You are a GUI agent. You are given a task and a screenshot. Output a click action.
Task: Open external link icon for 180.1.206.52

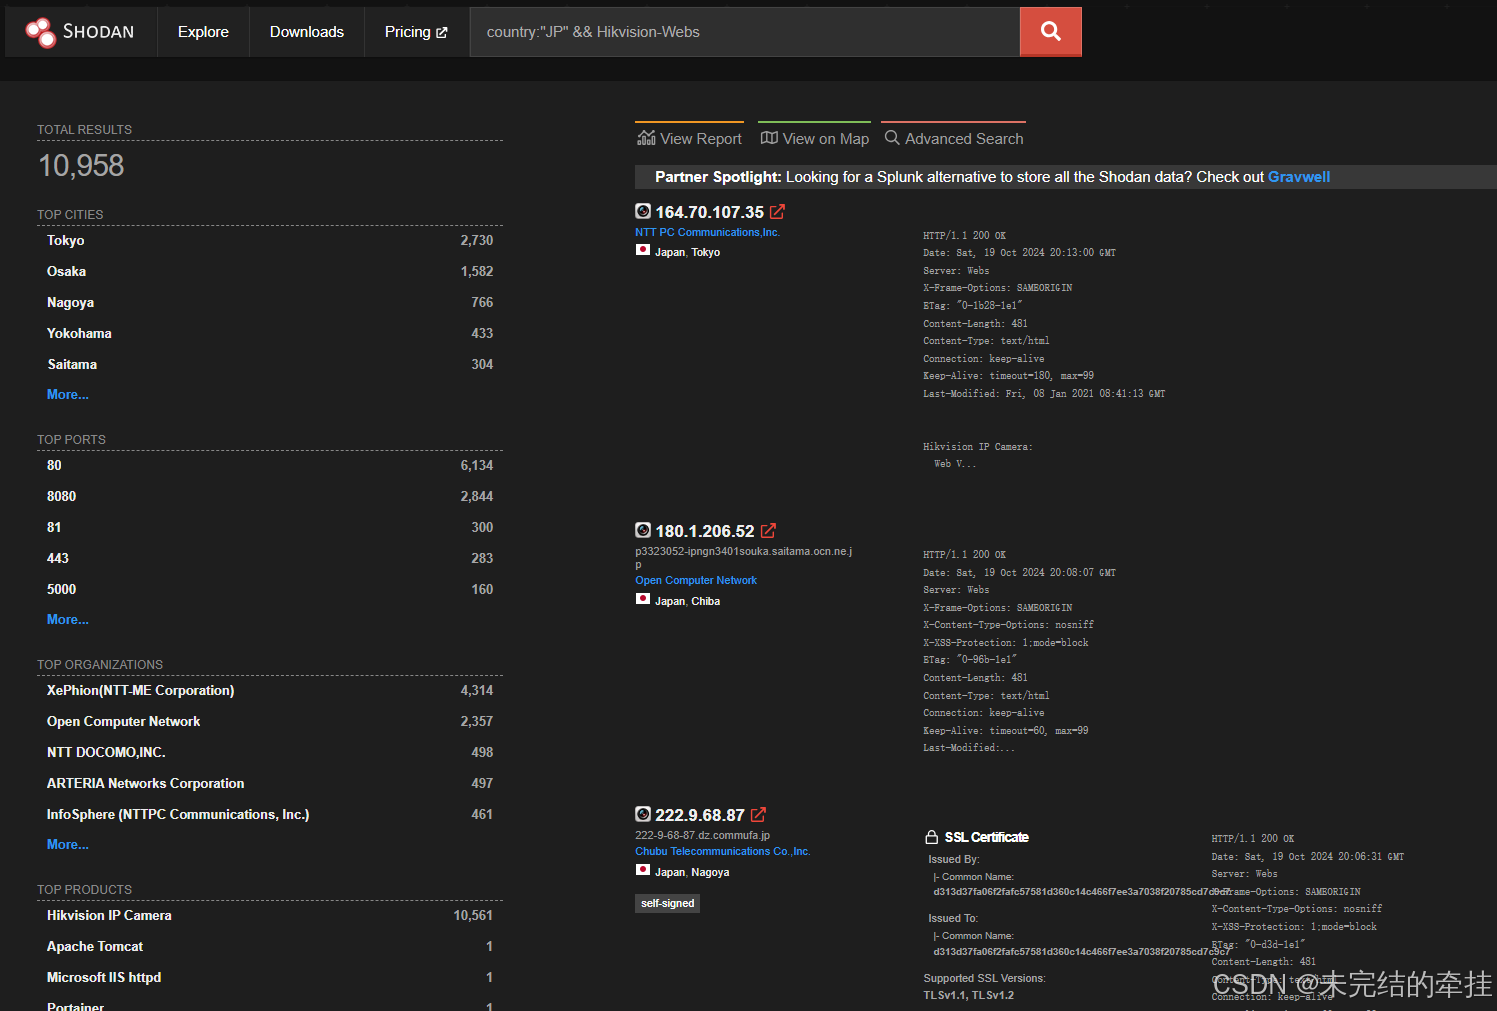point(768,531)
